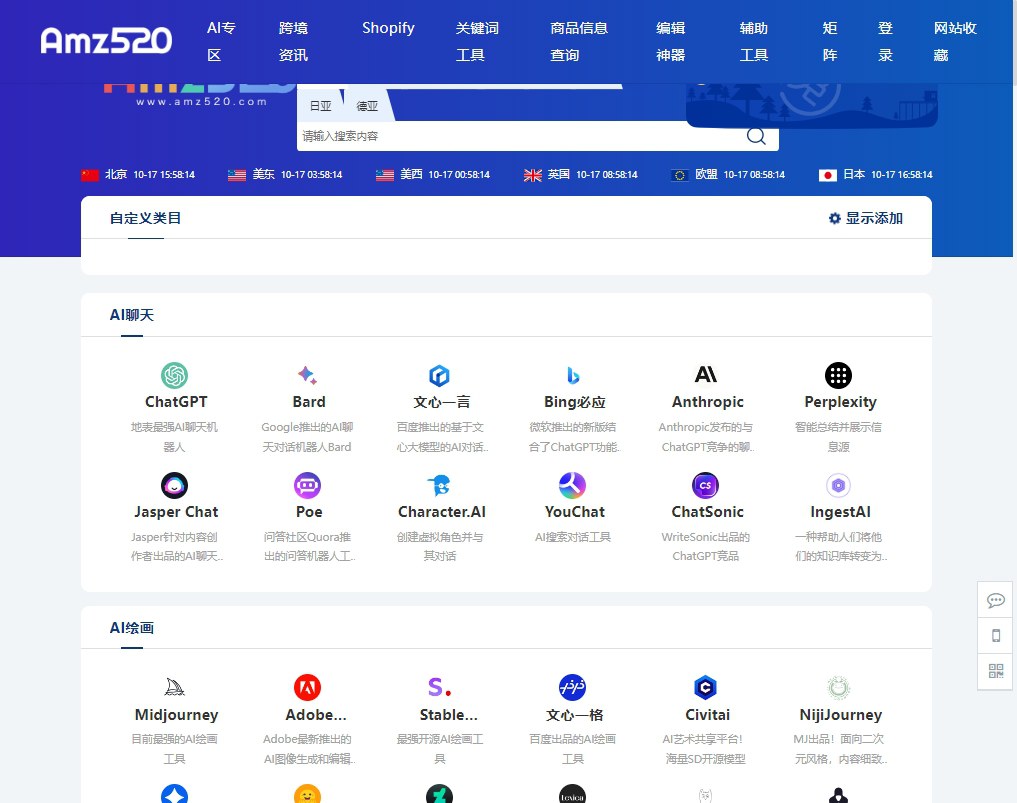Image resolution: width=1017 pixels, height=803 pixels.
Task: Click the 北京 time display
Action: 138,174
